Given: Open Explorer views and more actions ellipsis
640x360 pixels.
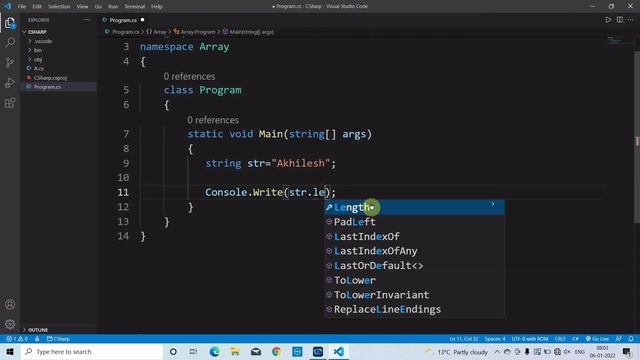Looking at the screenshot, I should pos(87,20).
